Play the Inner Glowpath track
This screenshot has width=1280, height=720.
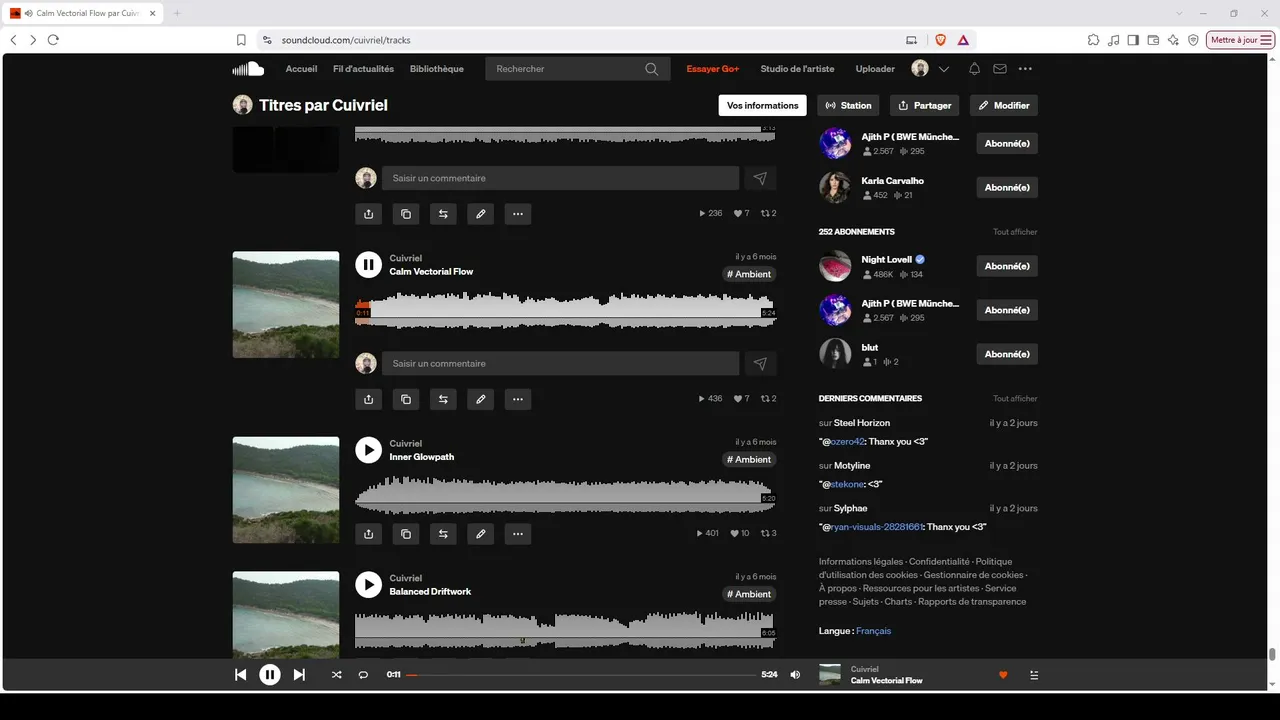(x=368, y=450)
